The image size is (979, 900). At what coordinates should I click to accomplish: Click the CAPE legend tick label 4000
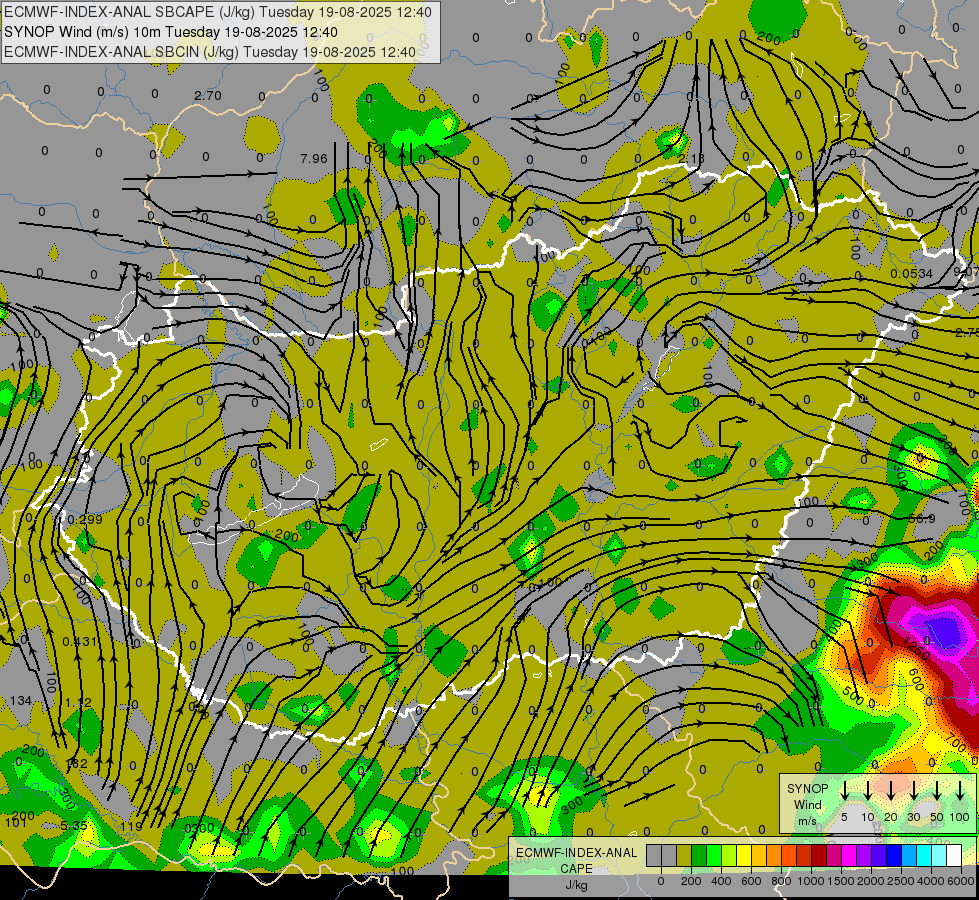tap(931, 881)
